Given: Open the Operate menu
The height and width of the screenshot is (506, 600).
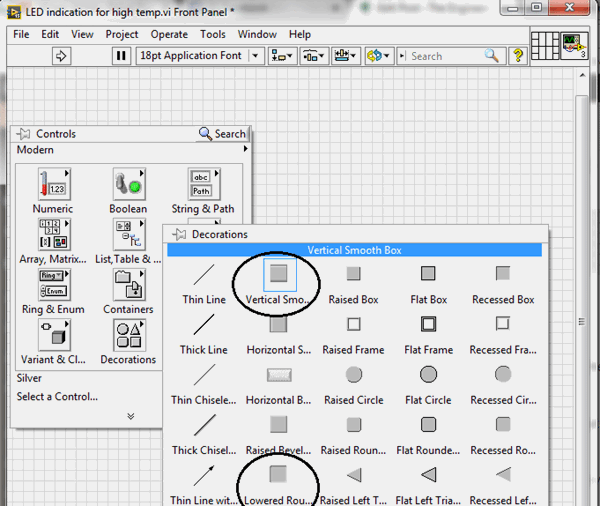Looking at the screenshot, I should [169, 34].
